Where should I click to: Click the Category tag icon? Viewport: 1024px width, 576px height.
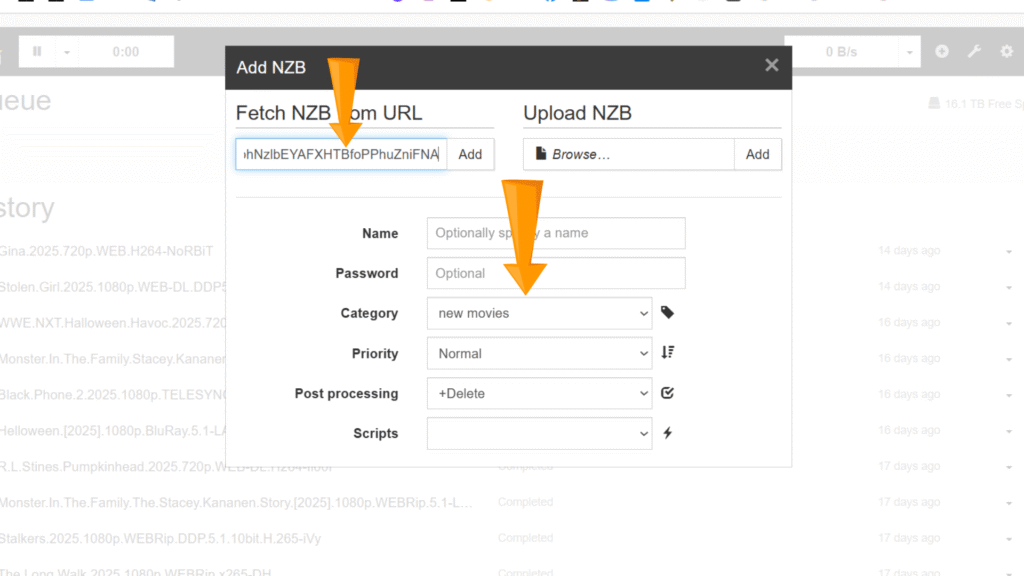[x=668, y=313]
